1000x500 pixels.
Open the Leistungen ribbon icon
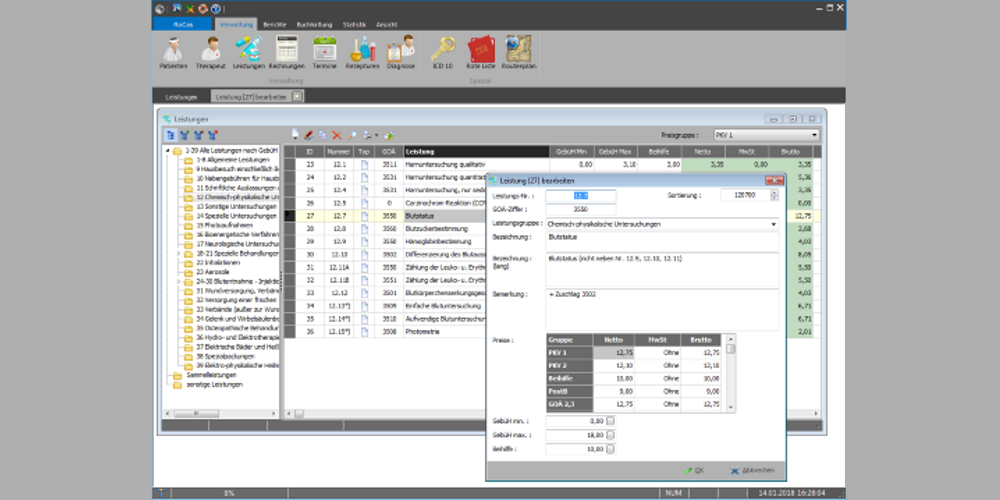248,52
